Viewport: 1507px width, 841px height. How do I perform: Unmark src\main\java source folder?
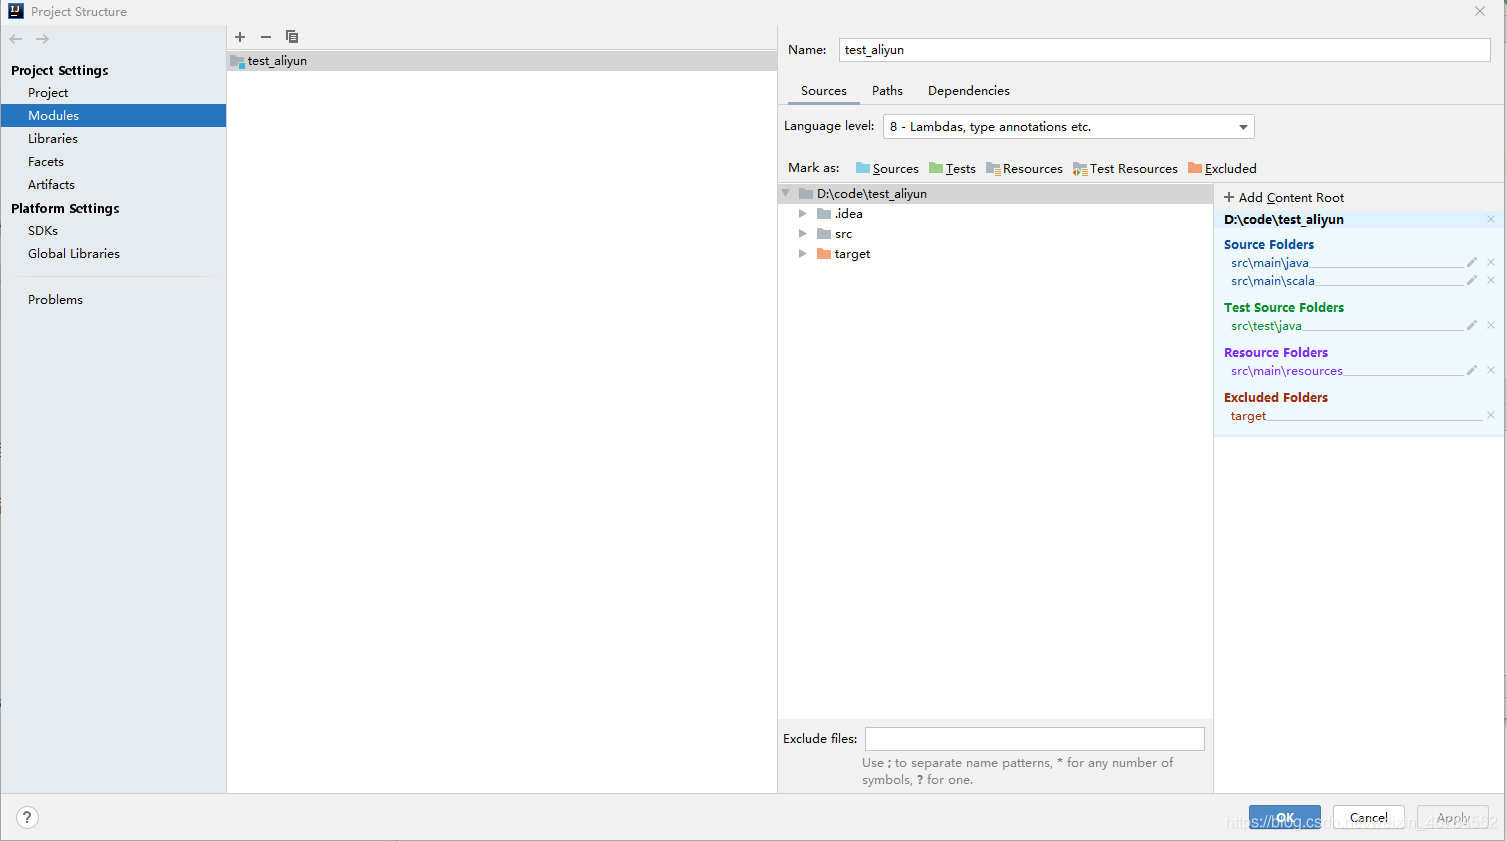click(1491, 262)
